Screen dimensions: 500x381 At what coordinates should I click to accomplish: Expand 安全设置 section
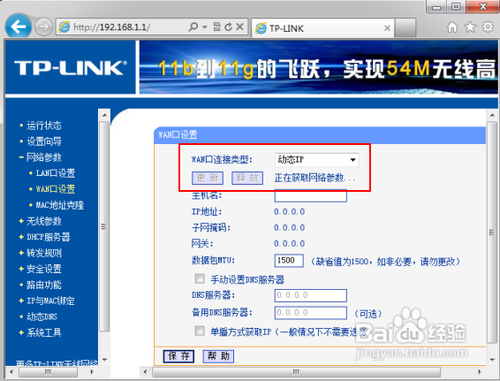44,269
